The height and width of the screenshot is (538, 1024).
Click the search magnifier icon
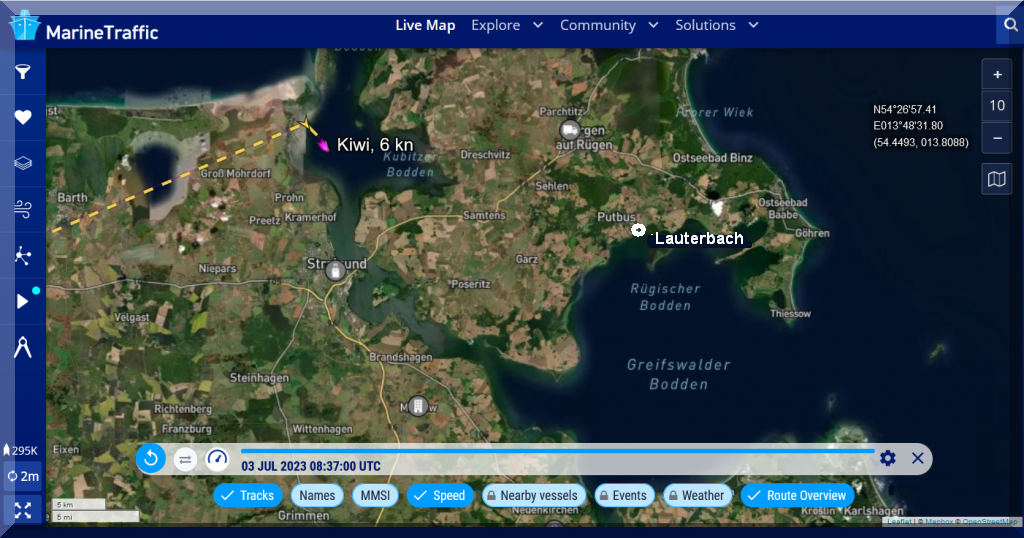(1009, 26)
